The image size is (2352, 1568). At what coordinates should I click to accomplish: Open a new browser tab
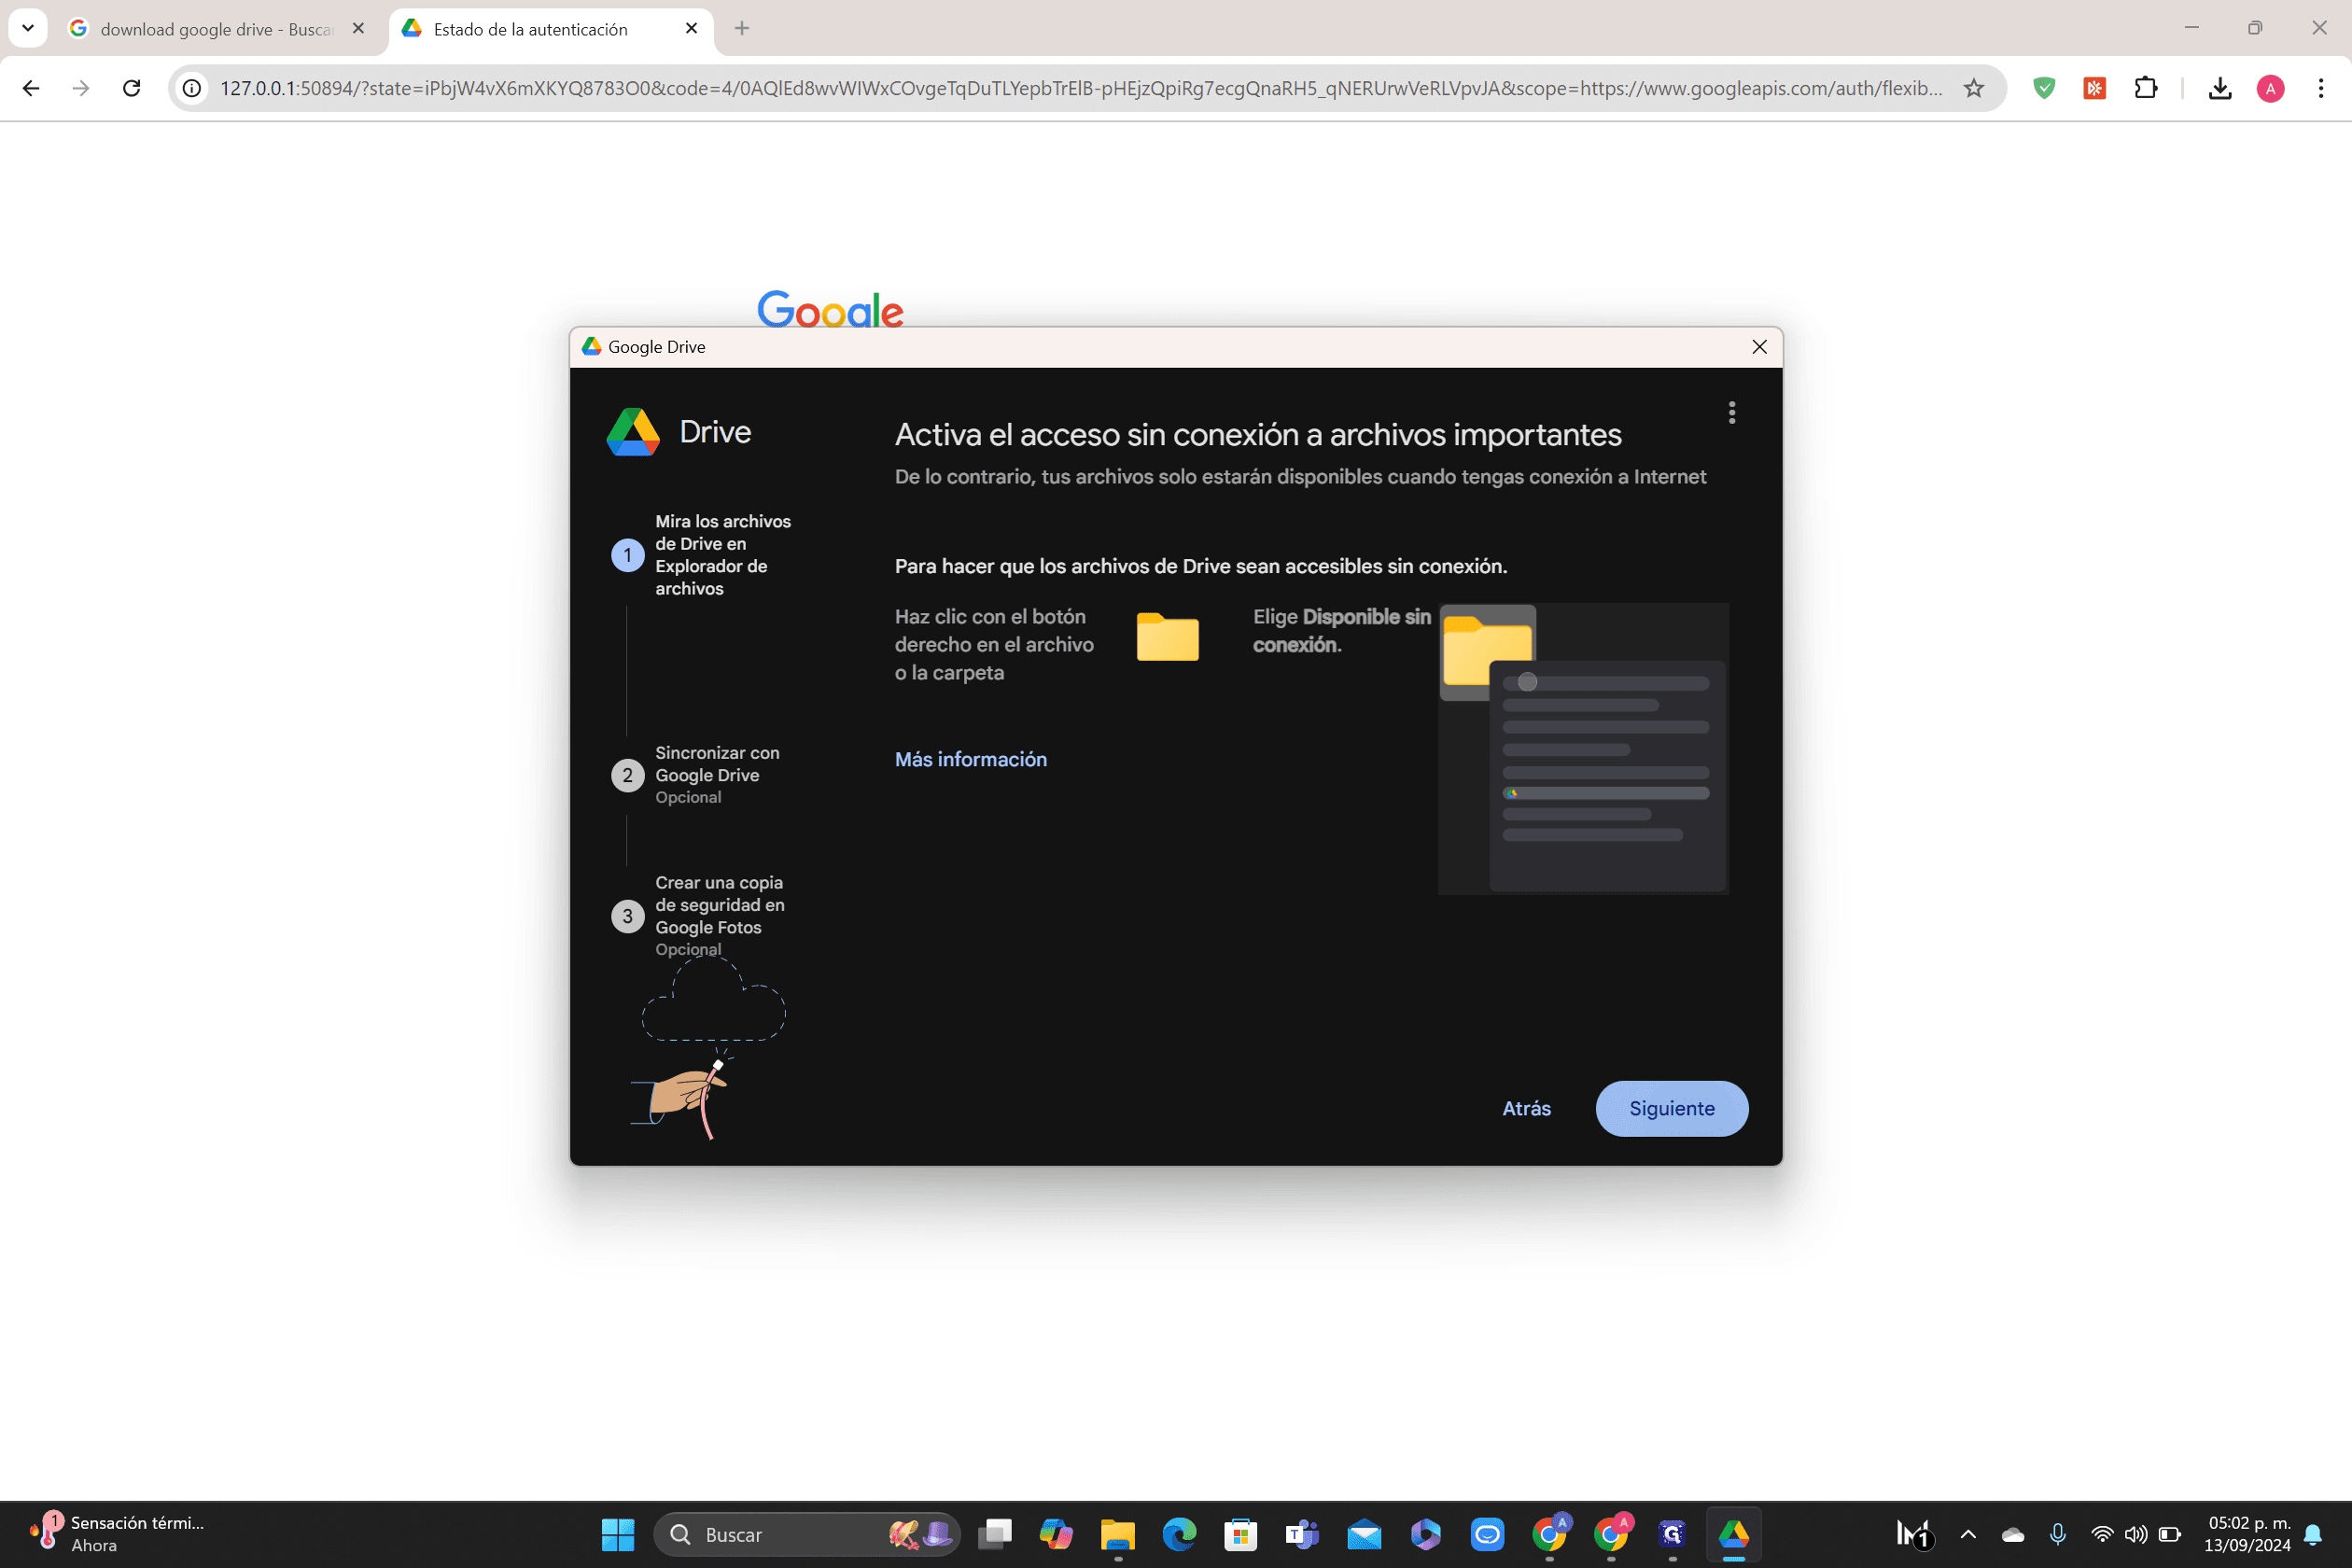pos(741,29)
